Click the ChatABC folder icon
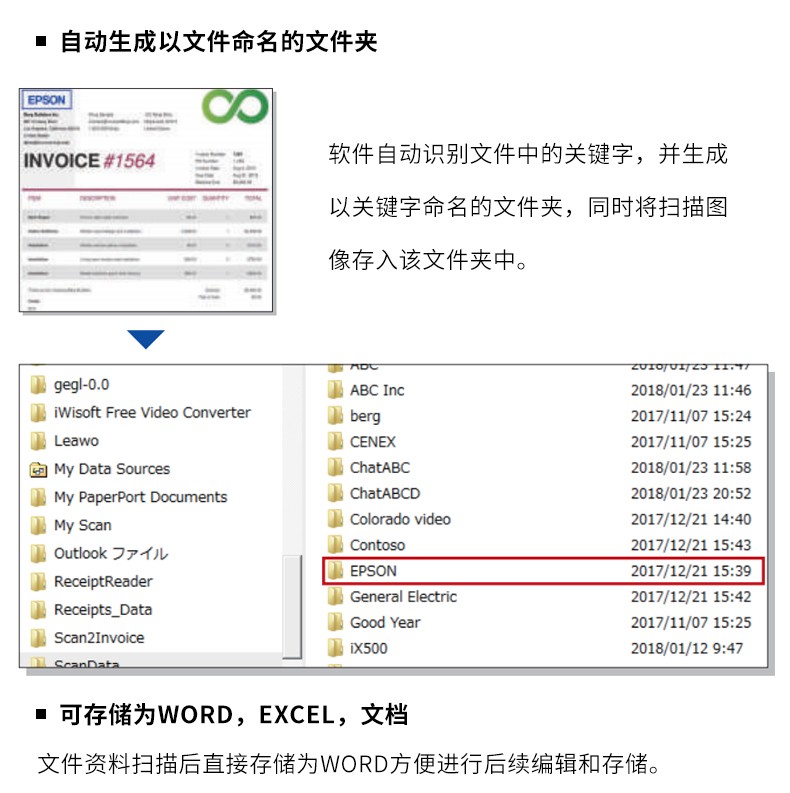Viewport: 790px width, 793px height. coord(335,468)
